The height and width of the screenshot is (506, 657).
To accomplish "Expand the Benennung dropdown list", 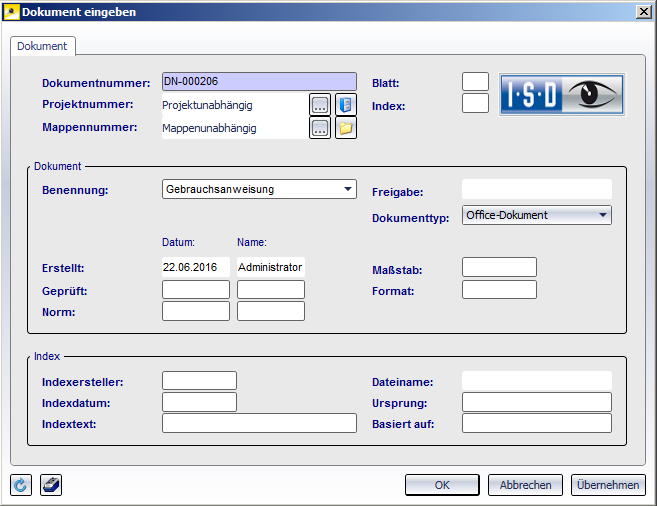I will tap(347, 189).
